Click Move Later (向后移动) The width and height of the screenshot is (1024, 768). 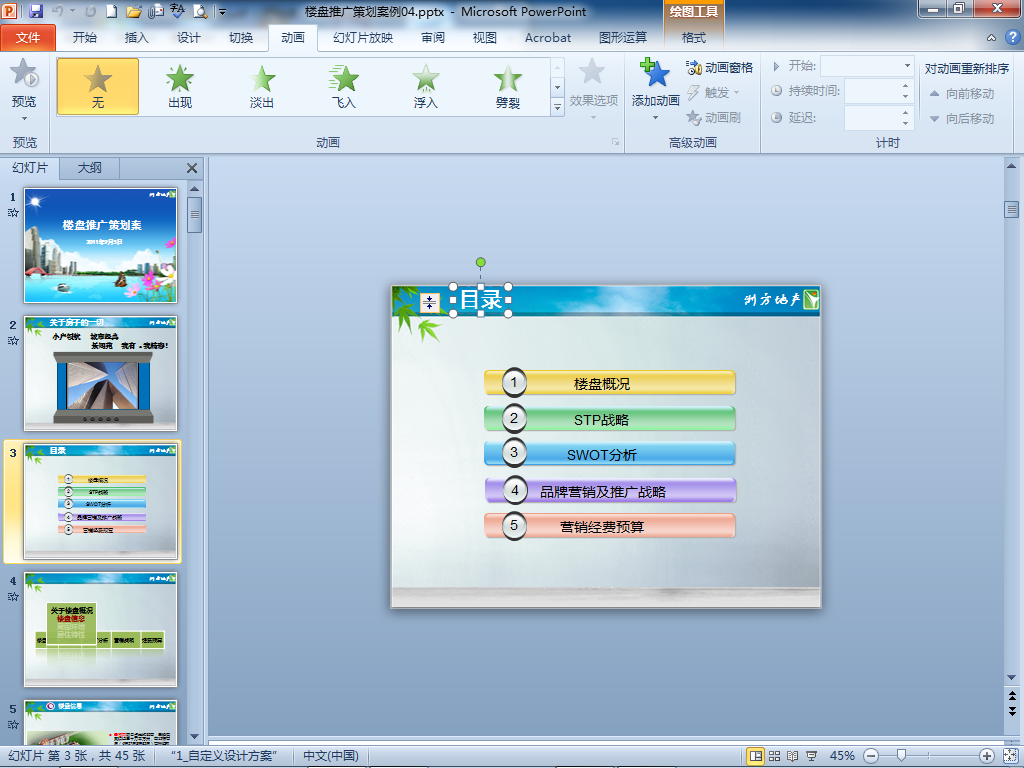[961, 118]
